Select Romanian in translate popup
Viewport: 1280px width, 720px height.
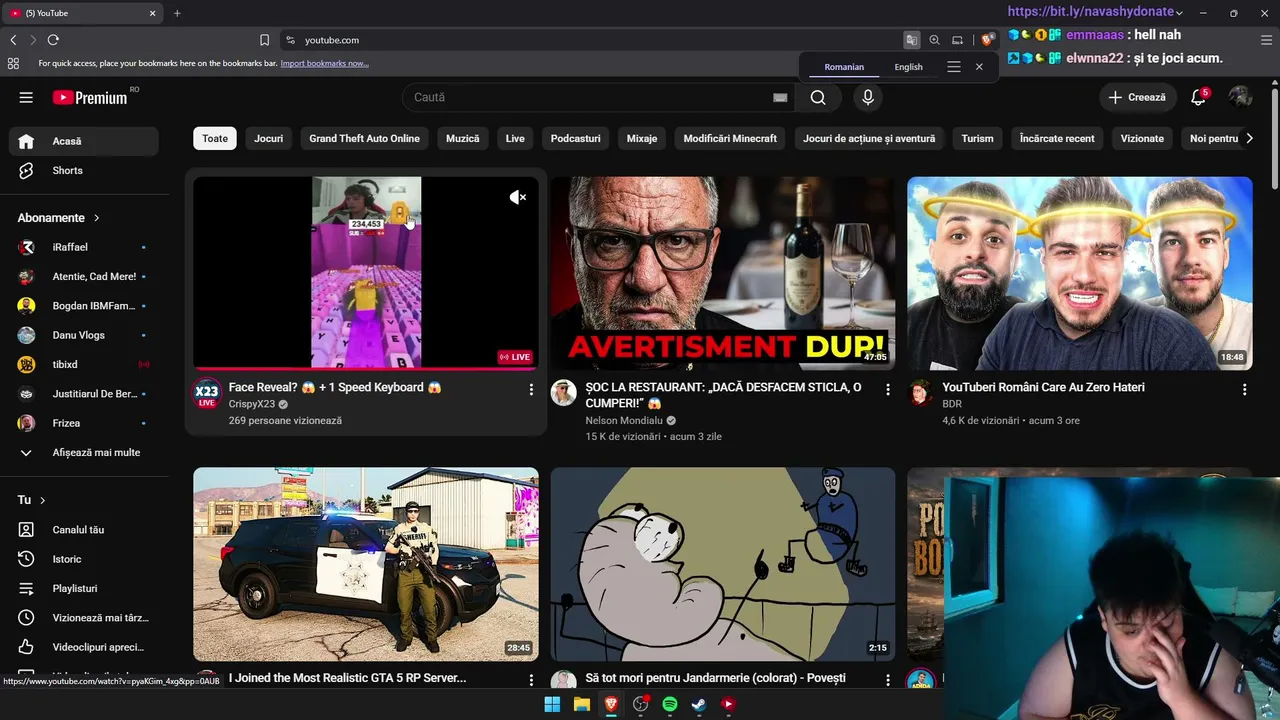[x=844, y=67]
